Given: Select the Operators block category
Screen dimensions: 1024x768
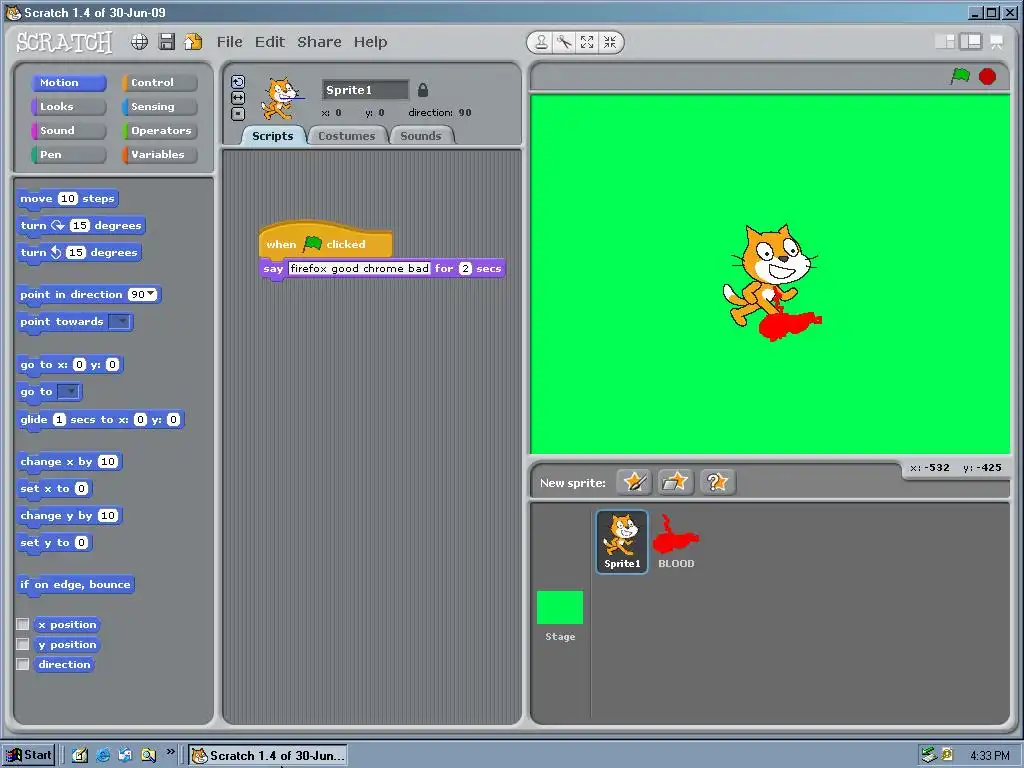Looking at the screenshot, I should pos(159,131).
